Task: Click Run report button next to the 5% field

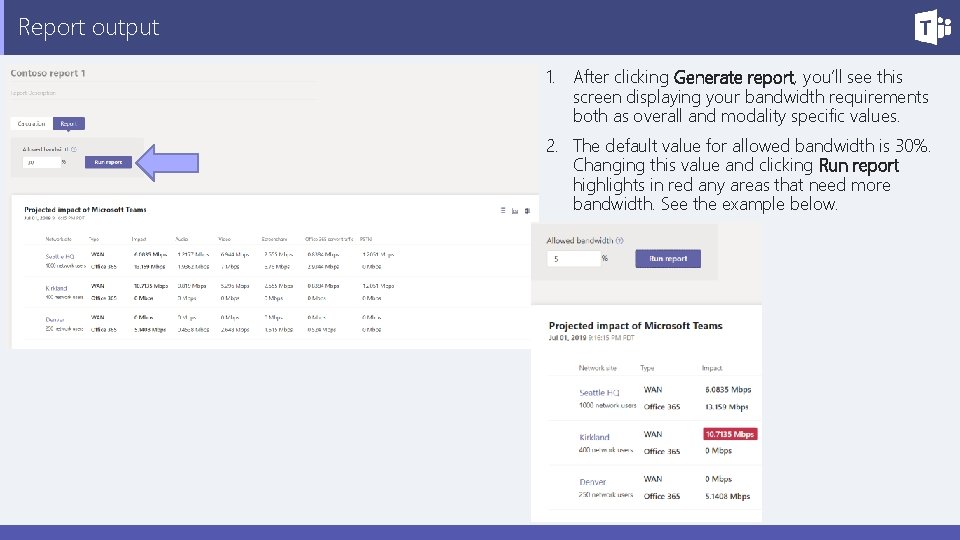Action: [x=668, y=258]
